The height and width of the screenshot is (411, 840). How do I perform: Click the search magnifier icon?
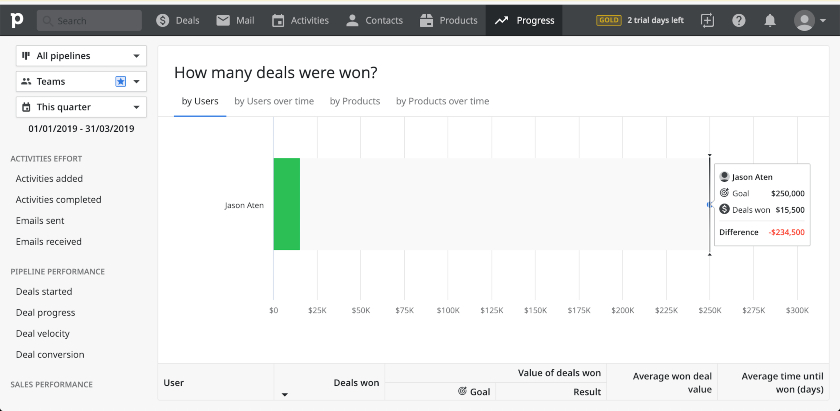tap(47, 21)
